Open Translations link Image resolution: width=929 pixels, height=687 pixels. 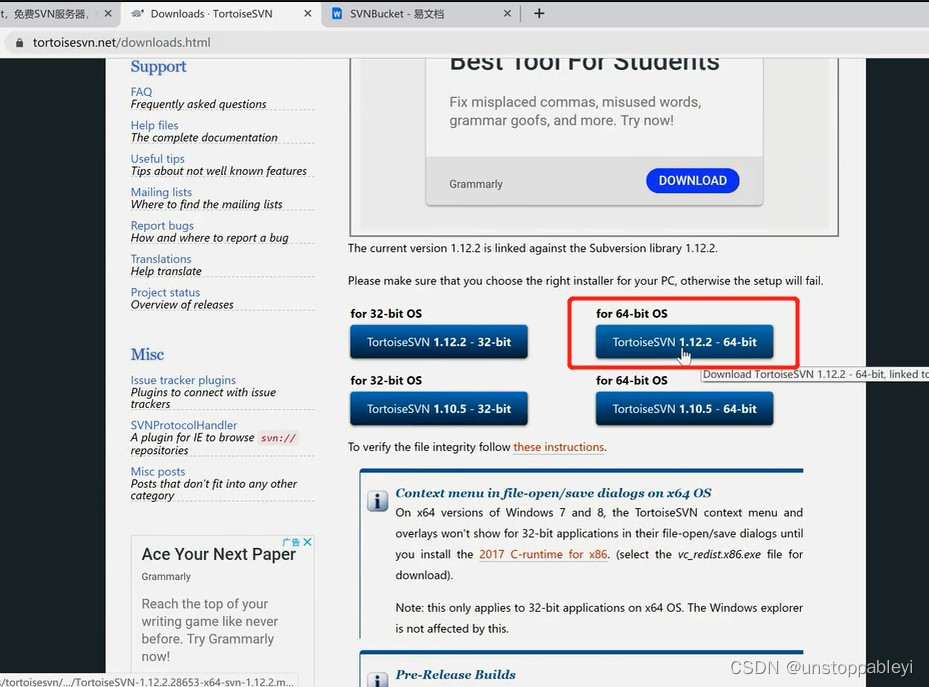point(161,259)
